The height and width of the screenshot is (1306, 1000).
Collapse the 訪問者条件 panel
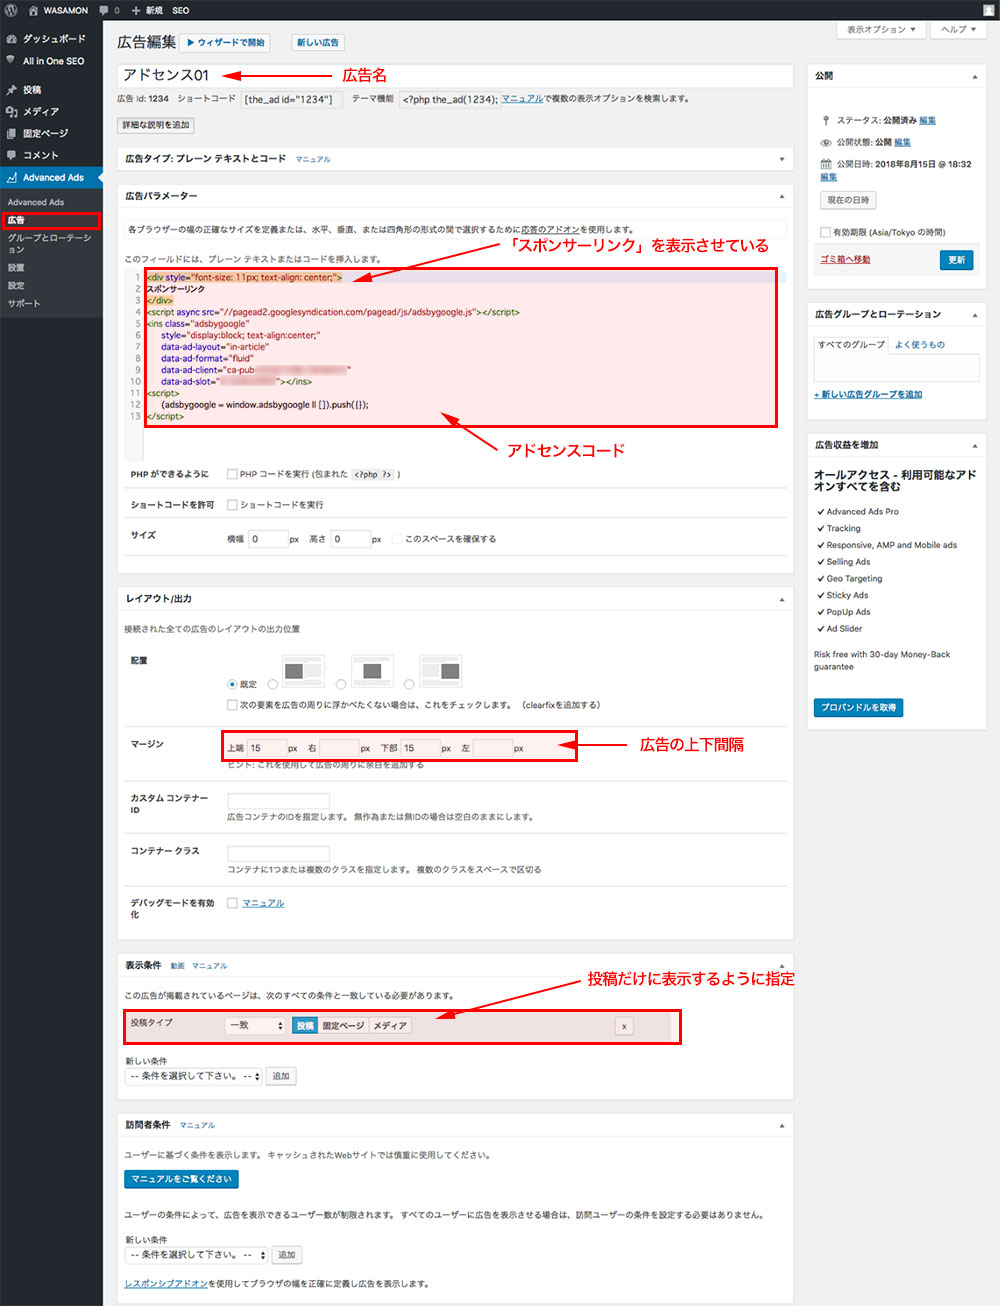point(781,1125)
